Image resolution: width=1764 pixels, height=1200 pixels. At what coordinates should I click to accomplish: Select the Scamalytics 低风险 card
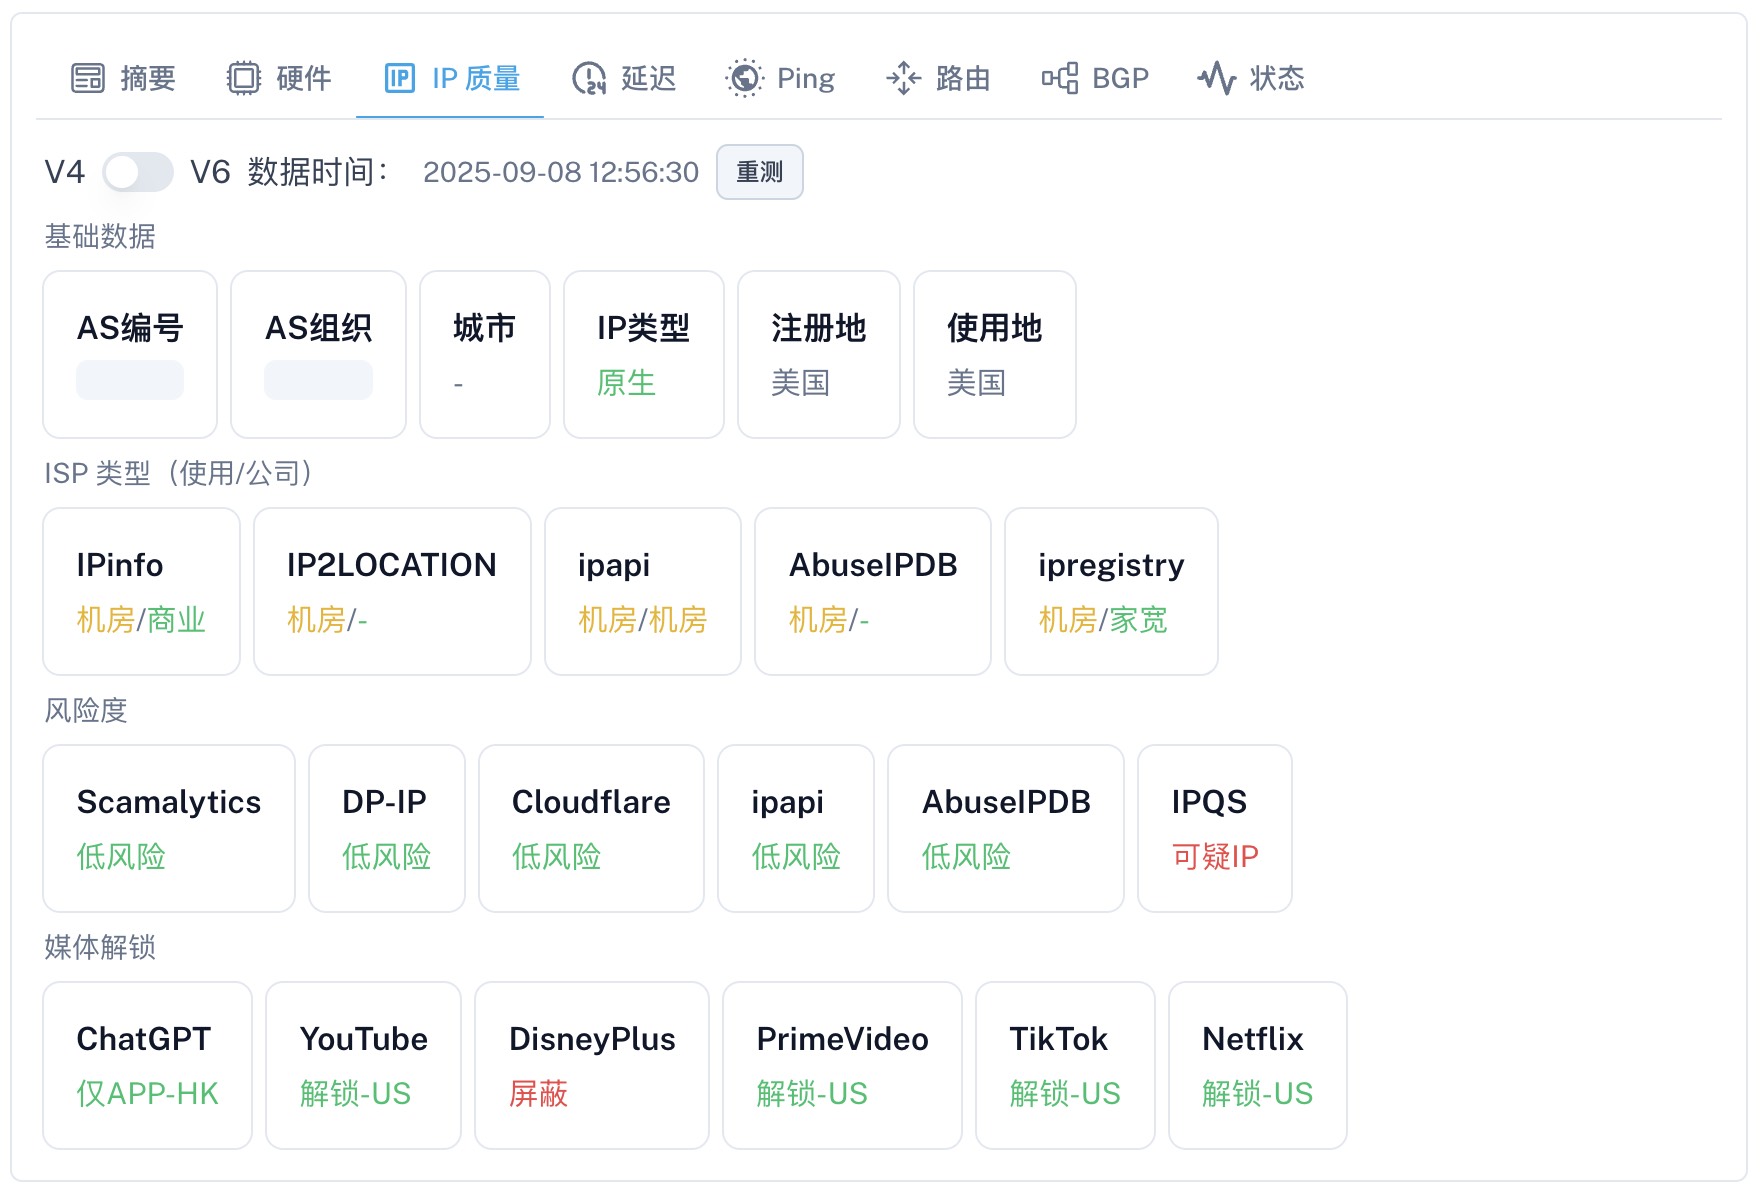(168, 828)
